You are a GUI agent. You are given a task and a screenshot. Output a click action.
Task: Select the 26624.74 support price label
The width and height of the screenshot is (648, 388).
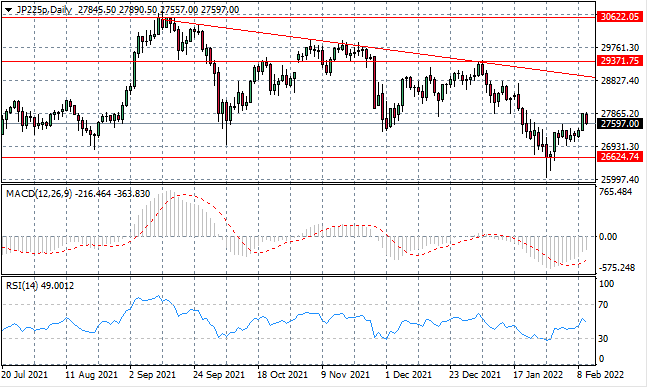[620, 157]
